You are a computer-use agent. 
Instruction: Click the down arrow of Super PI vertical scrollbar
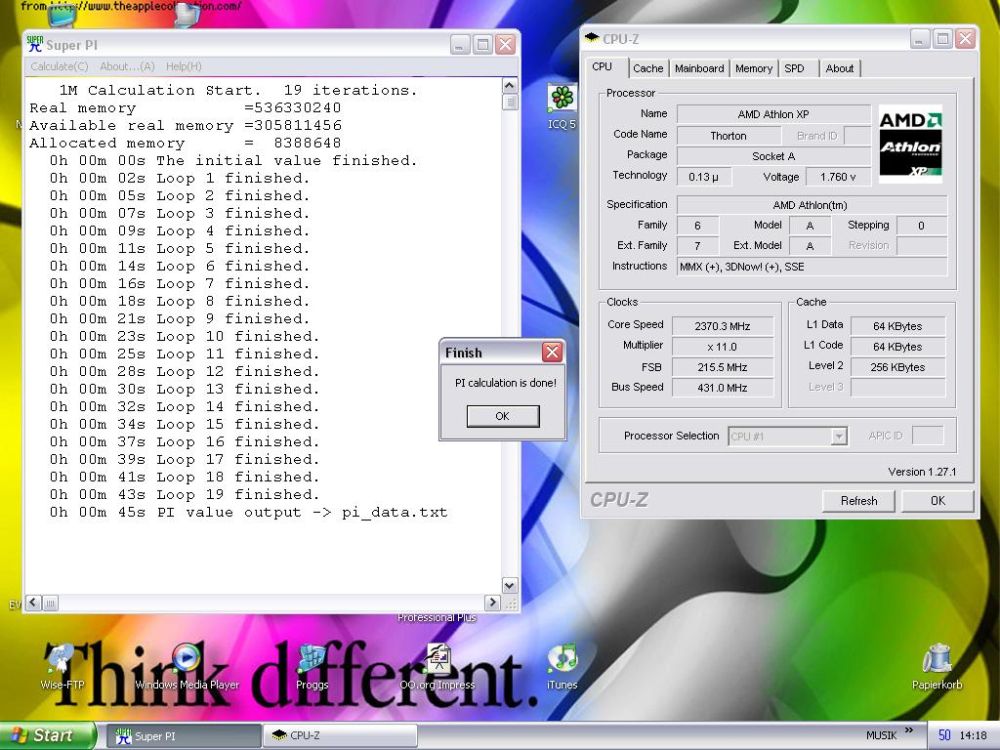[510, 585]
